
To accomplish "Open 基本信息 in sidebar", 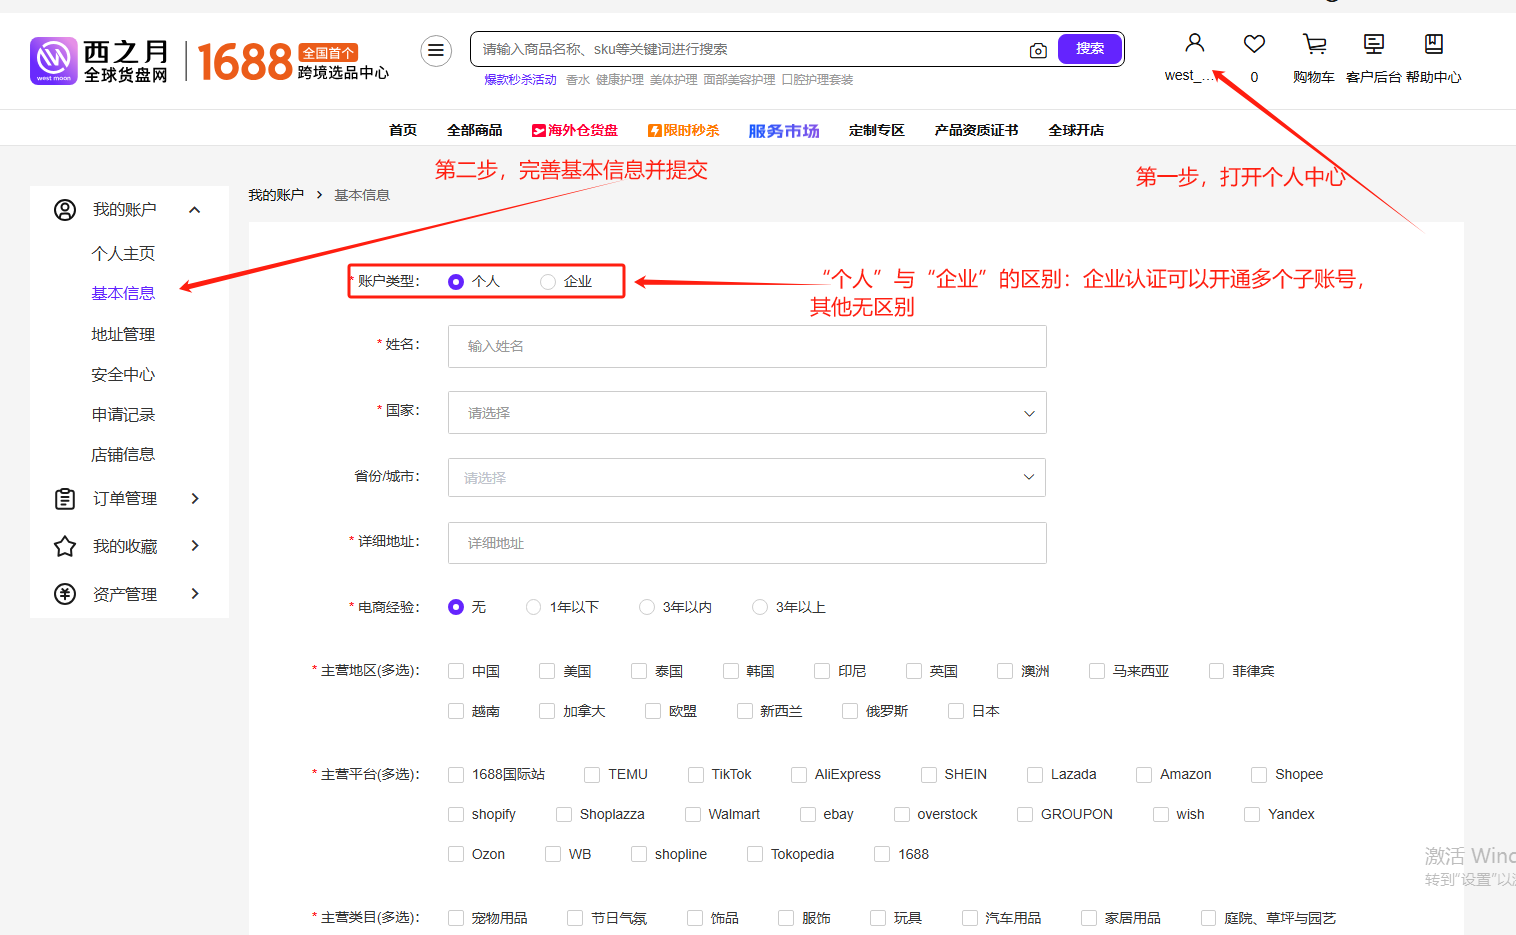I will [x=123, y=294].
